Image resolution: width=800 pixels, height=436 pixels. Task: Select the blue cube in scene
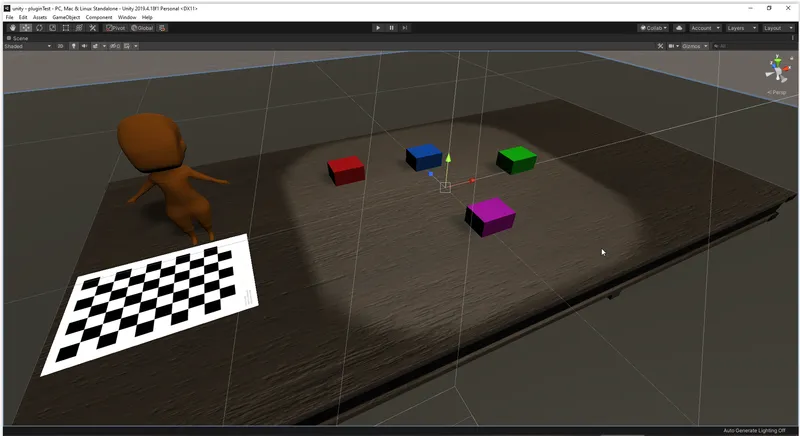click(x=424, y=157)
